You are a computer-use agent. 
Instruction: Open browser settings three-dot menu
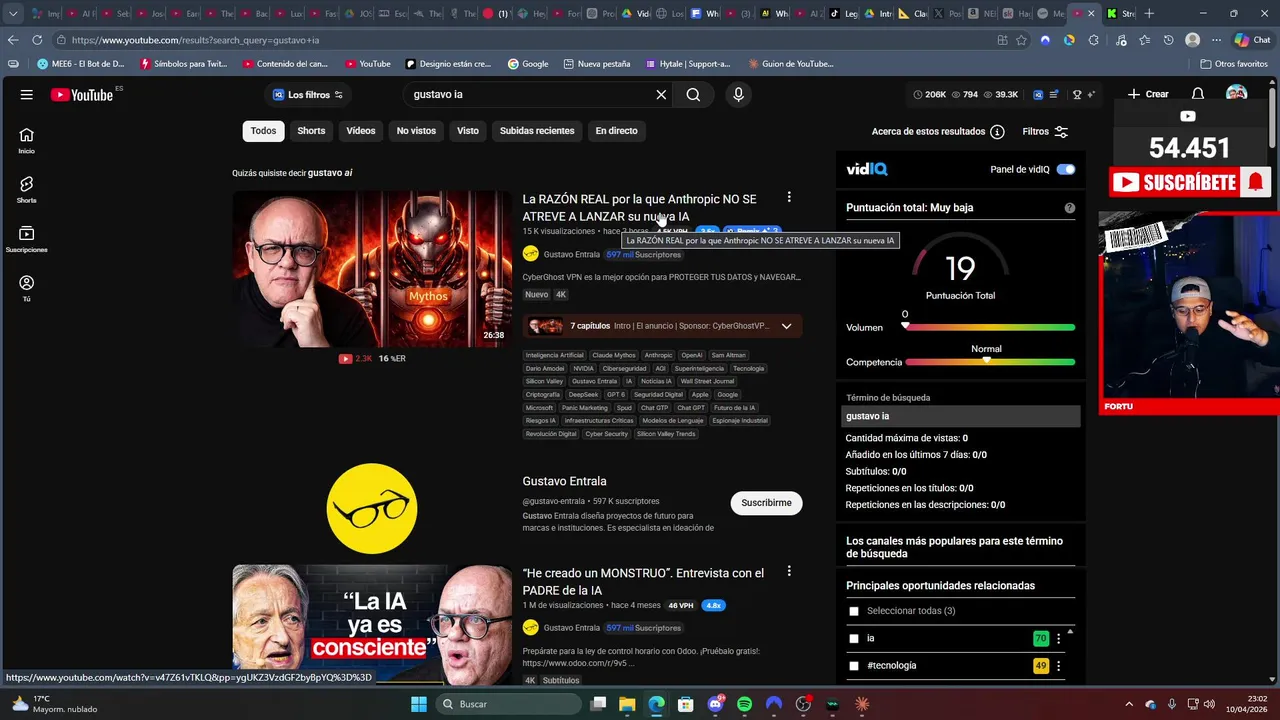pos(1217,40)
